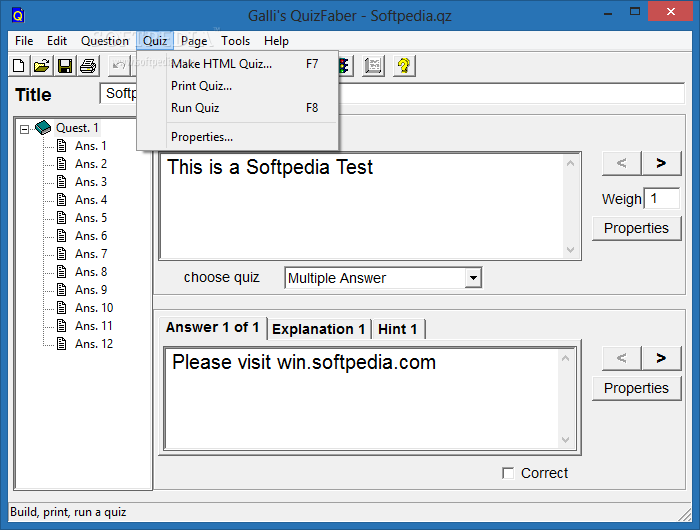
Task: Click answer text scrollbar up arrow
Action: [565, 358]
